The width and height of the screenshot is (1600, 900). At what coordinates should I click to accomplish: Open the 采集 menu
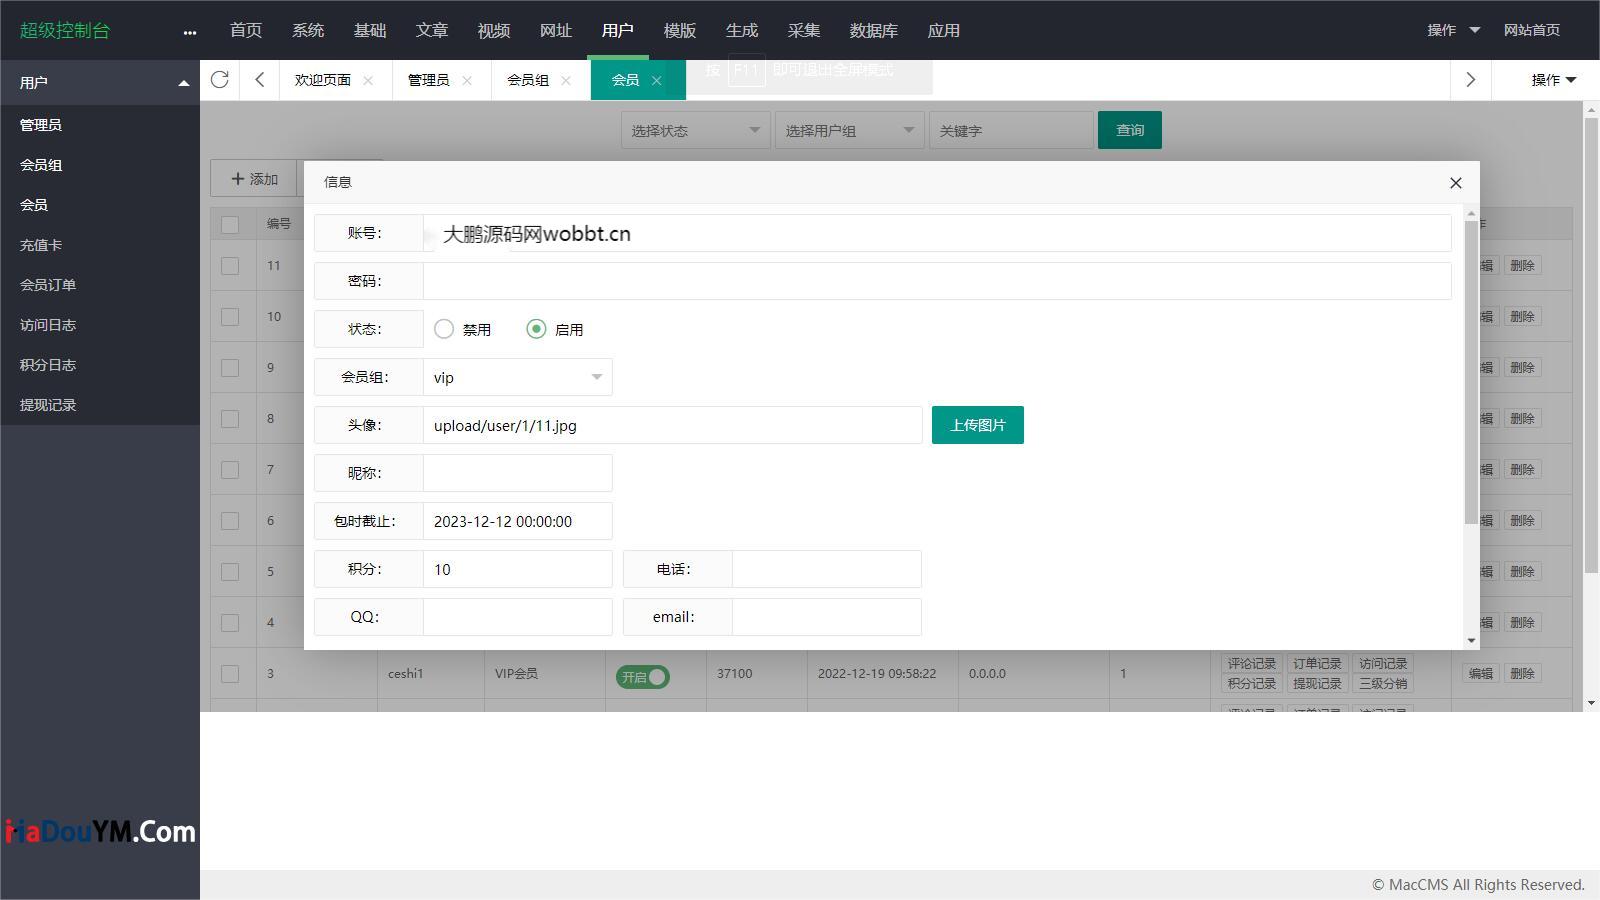[x=804, y=30]
